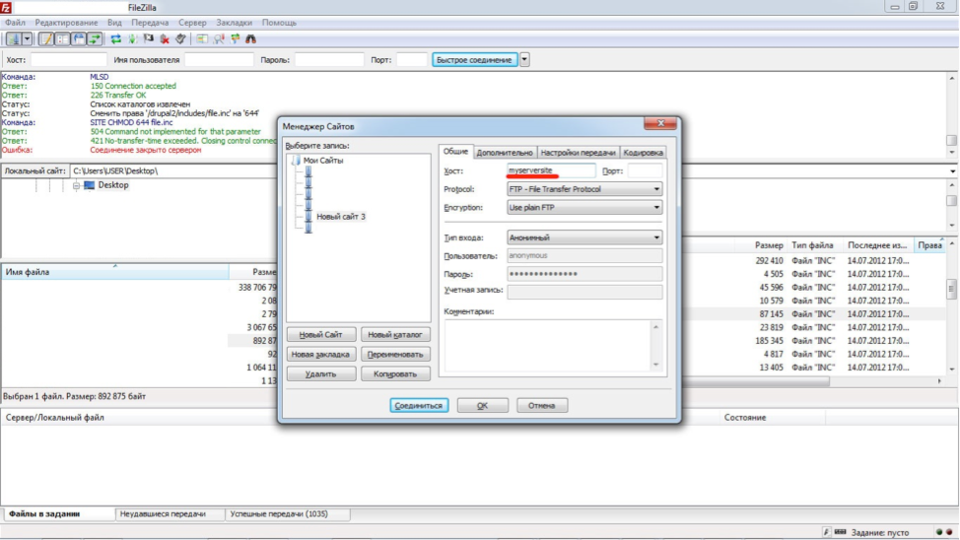Click the Хост field in Site Manager
This screenshot has width=960, height=540.
pyautogui.click(x=551, y=171)
